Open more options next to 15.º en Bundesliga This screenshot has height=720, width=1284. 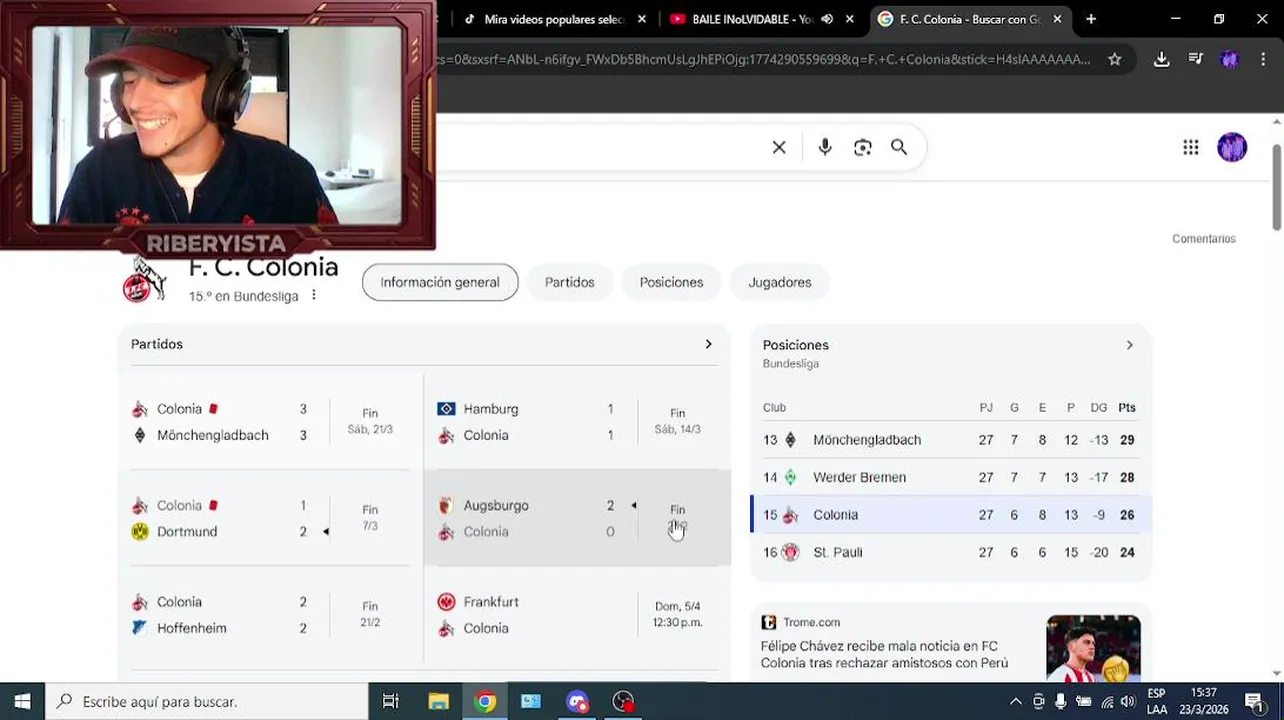click(x=314, y=295)
